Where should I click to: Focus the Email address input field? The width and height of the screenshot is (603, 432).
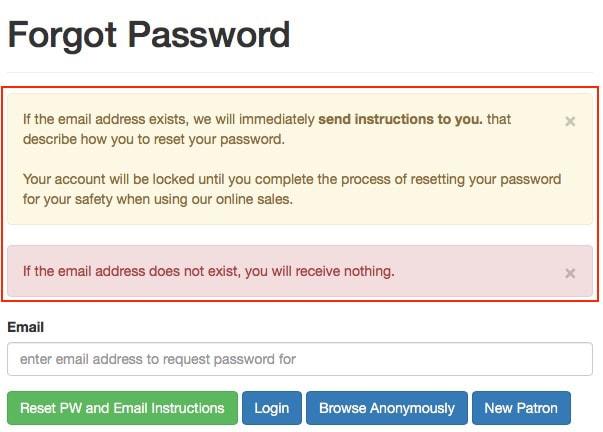pyautogui.click(x=300, y=359)
